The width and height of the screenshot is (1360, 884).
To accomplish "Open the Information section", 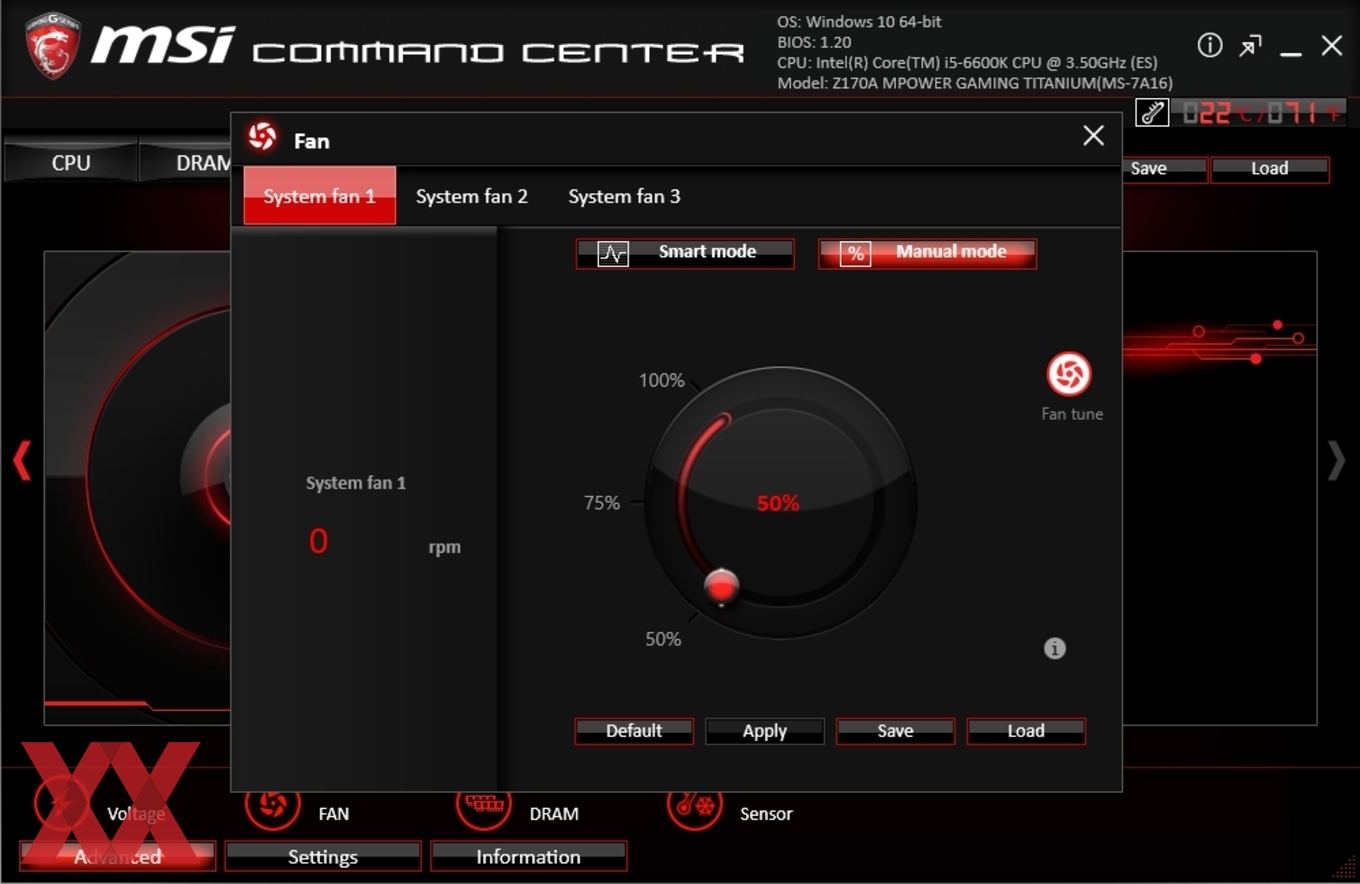I will [529, 857].
